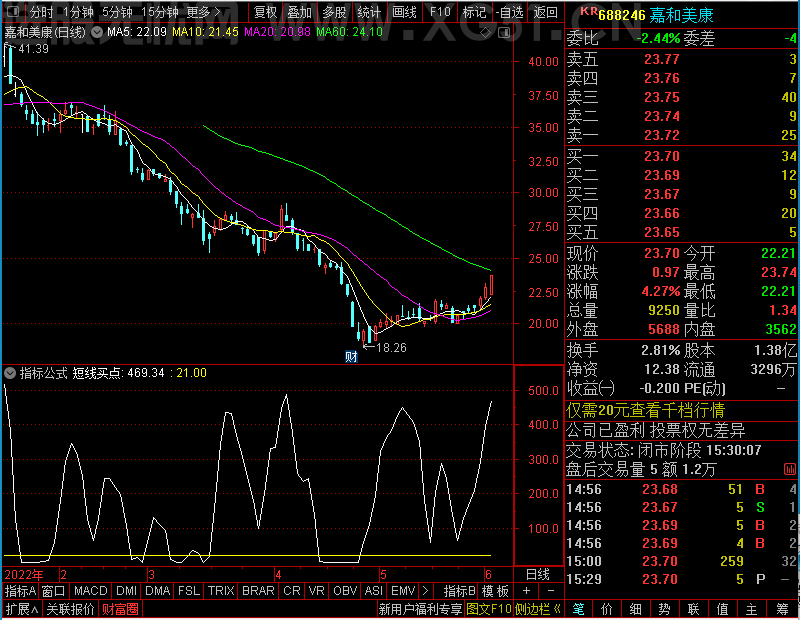Image resolution: width=800 pixels, height=620 pixels.
Task: Click the 日线 period label
Action: click(538, 574)
